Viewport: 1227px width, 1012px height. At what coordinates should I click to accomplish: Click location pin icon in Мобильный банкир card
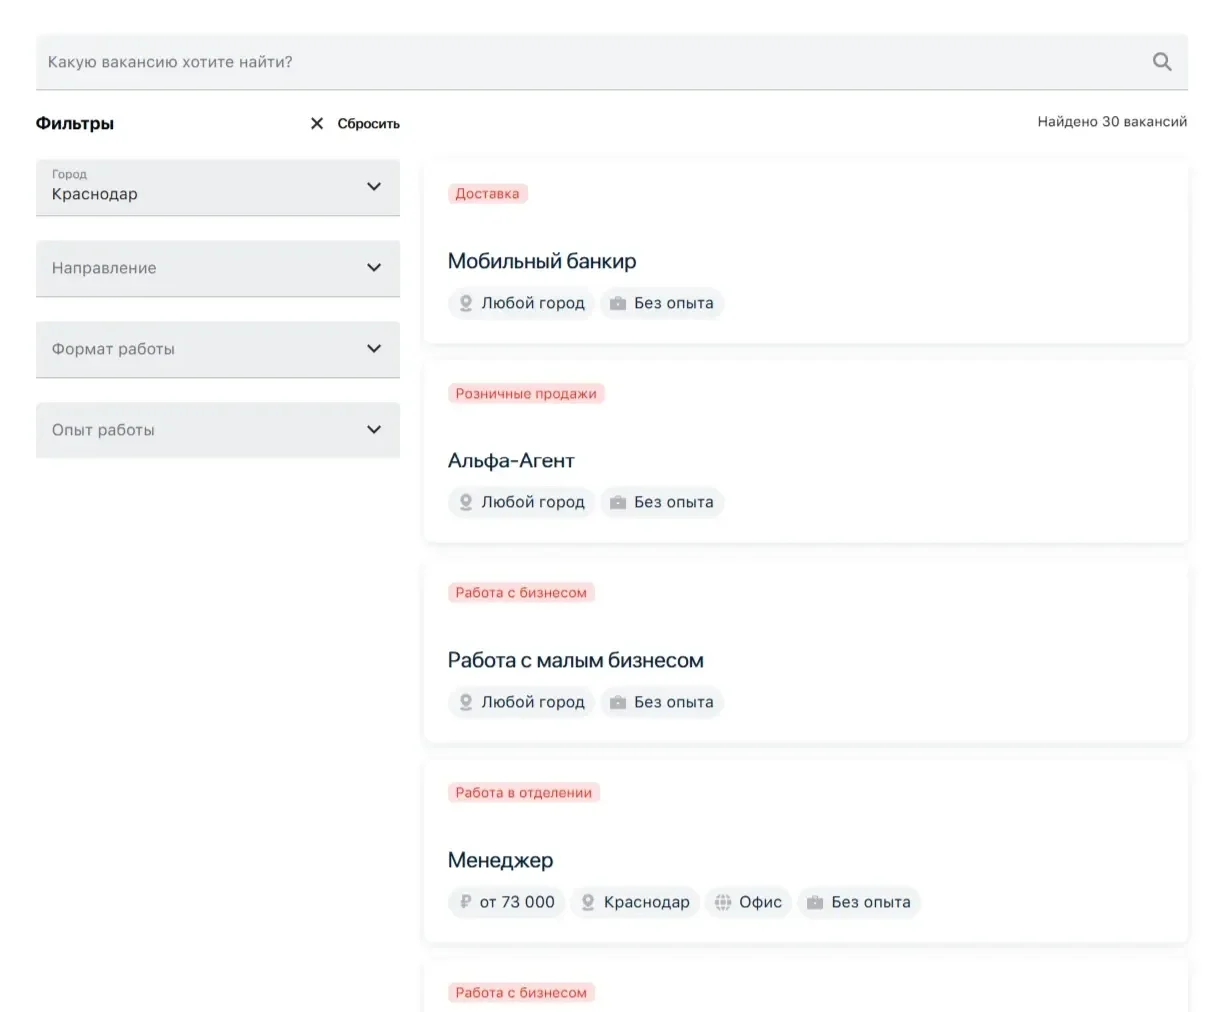pos(465,303)
